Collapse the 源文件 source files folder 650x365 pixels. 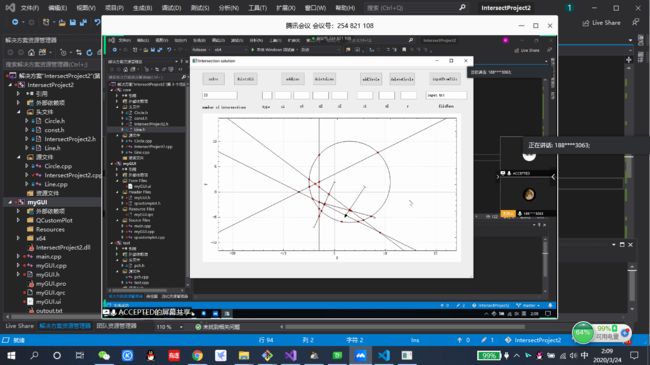coord(19,157)
